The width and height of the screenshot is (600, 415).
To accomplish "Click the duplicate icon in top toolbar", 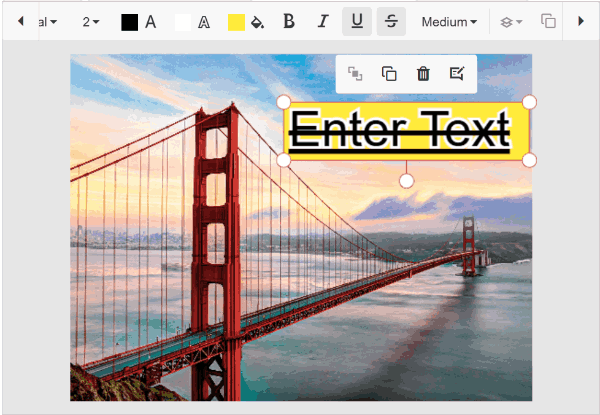I will pyautogui.click(x=548, y=21).
